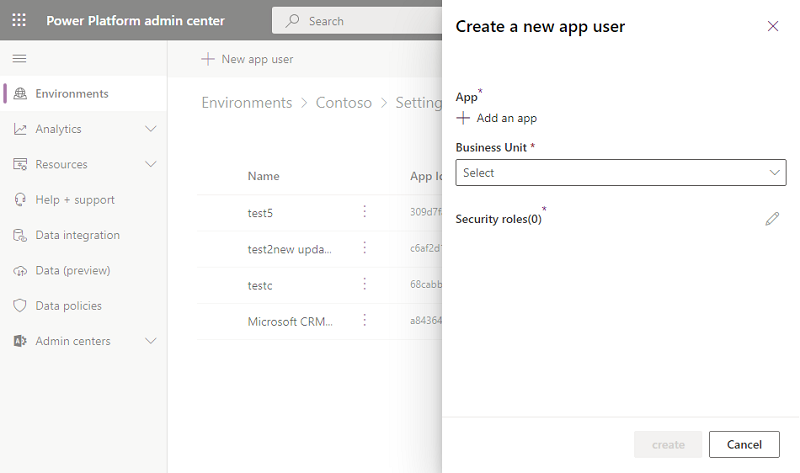Close the Create a new app user panel
800x473 pixels.
tap(772, 27)
